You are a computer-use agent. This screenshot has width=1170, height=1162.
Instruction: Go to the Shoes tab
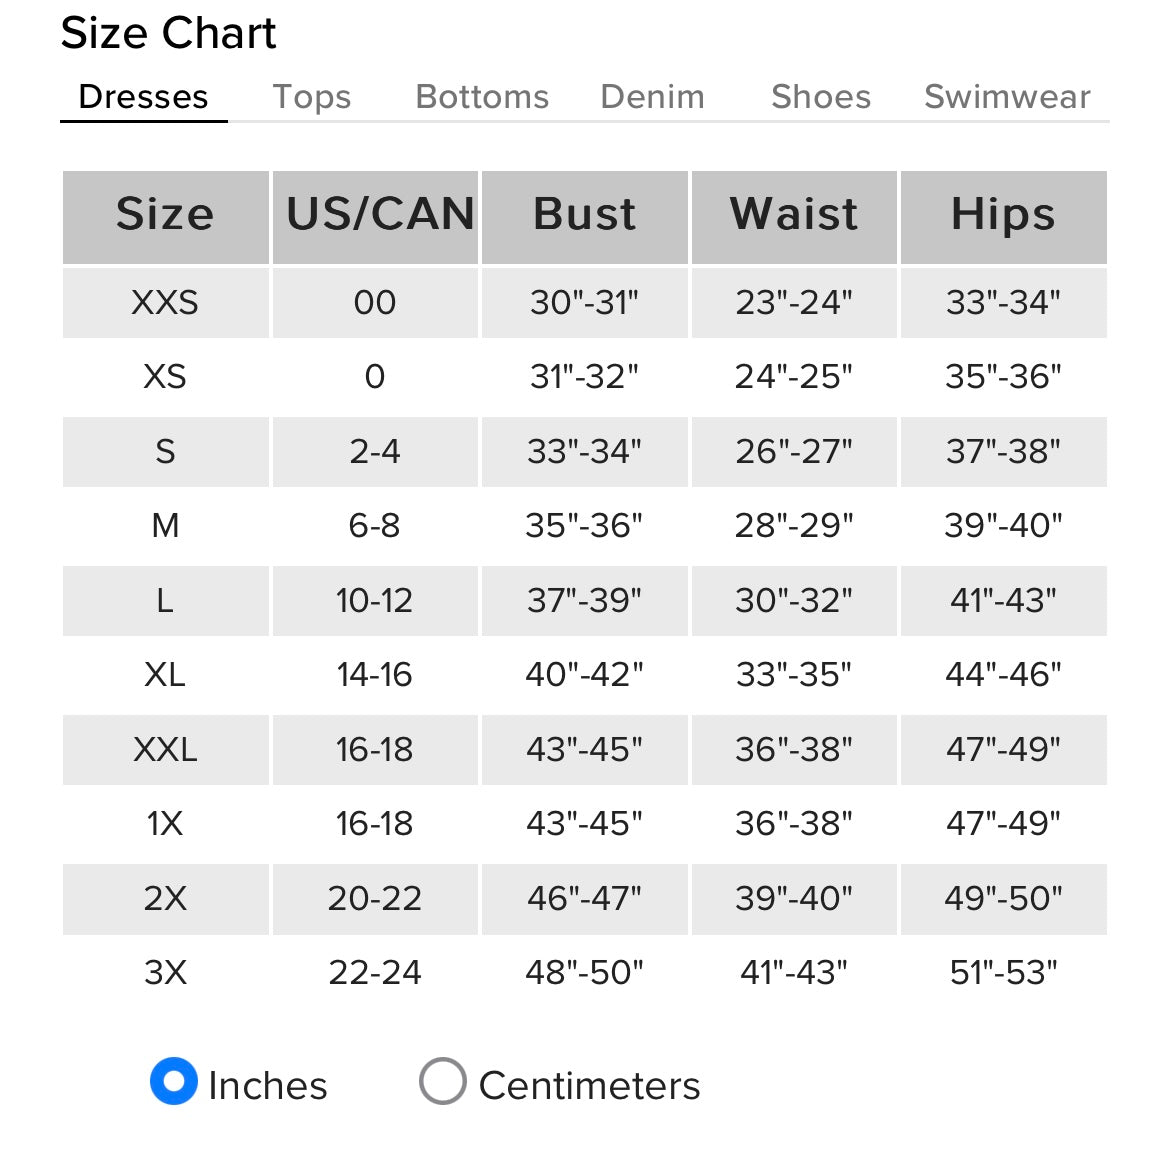(821, 97)
